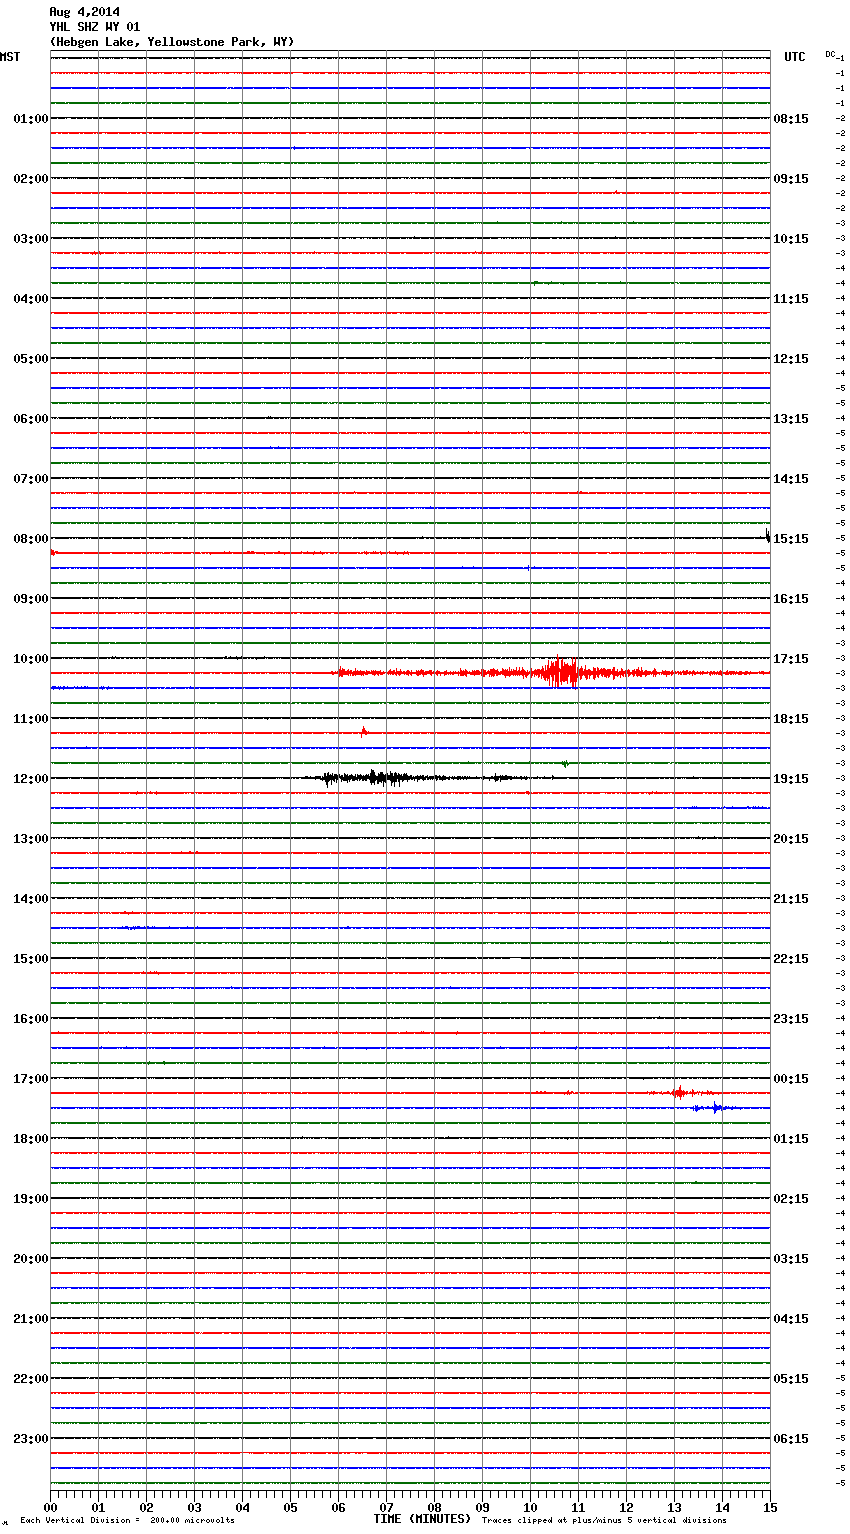Click minute tick label '10' on bottom axis

(530, 1508)
